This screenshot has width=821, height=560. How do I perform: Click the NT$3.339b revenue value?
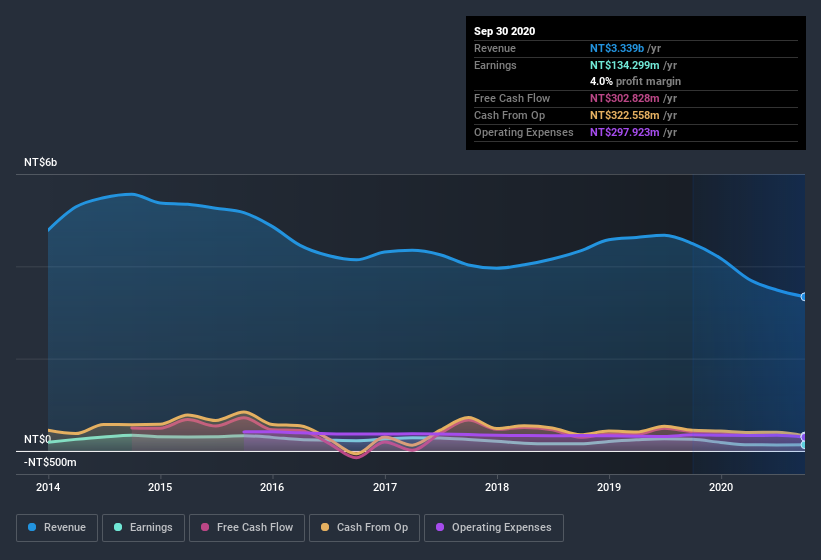coord(617,48)
